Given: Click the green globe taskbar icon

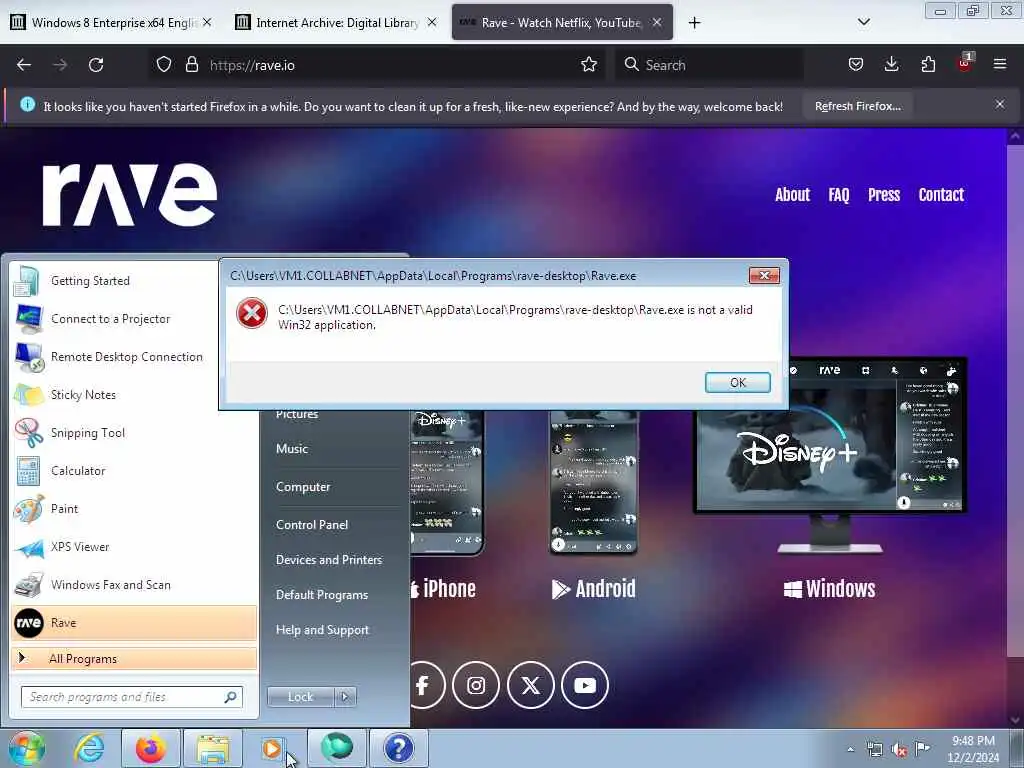Looking at the screenshot, I should point(336,748).
